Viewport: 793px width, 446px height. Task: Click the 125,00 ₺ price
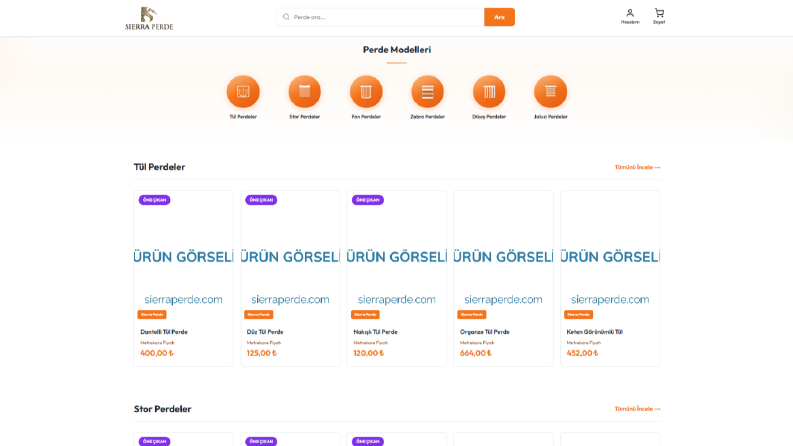pyautogui.click(x=262, y=353)
